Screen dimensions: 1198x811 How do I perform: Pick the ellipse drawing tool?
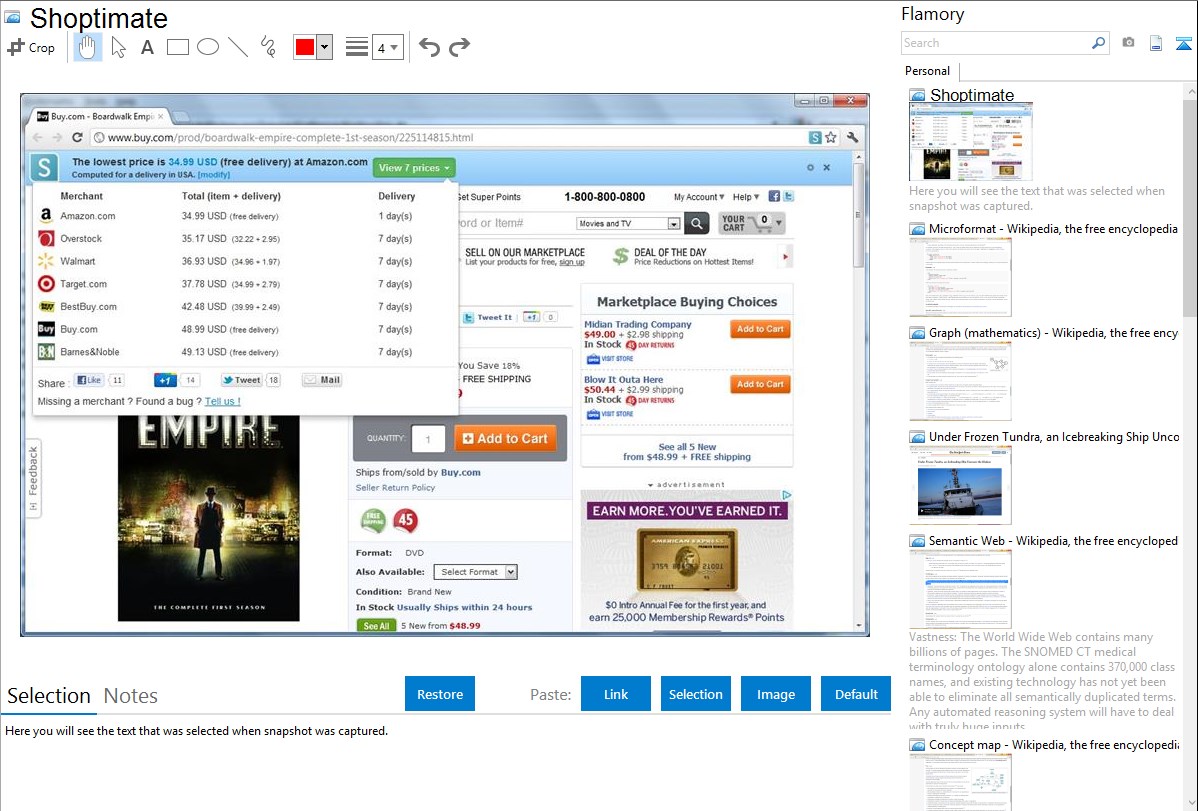[x=208, y=47]
